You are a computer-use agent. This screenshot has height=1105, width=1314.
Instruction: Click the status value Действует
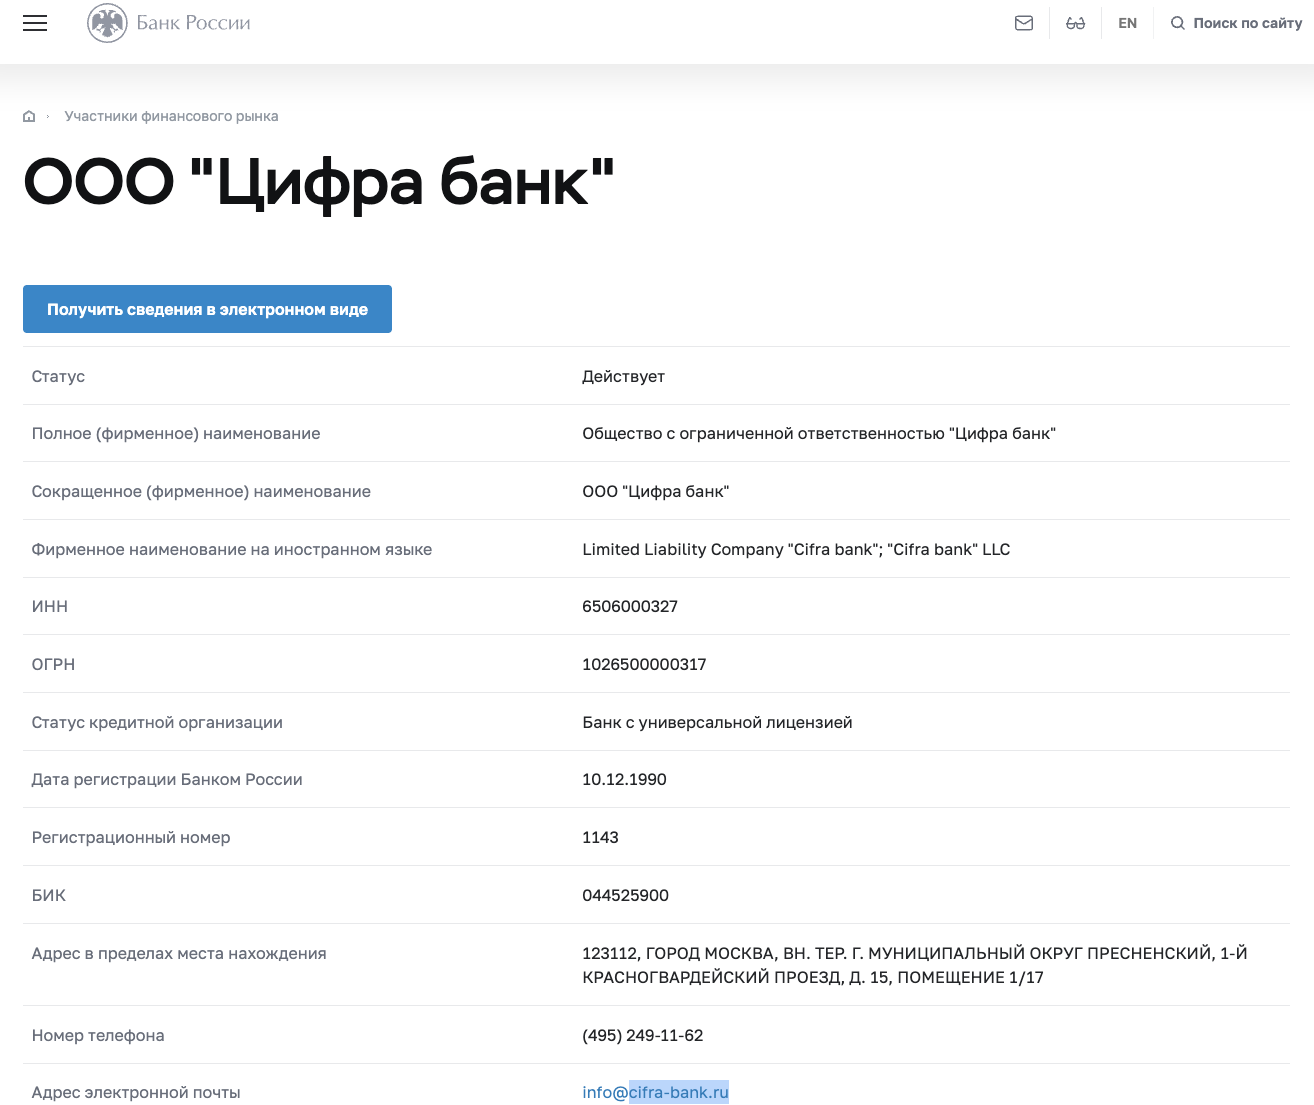[x=623, y=376]
